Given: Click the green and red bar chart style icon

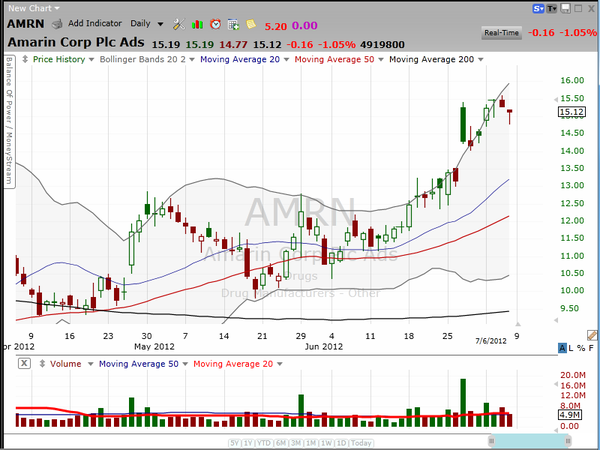Looking at the screenshot, I should [x=197, y=25].
